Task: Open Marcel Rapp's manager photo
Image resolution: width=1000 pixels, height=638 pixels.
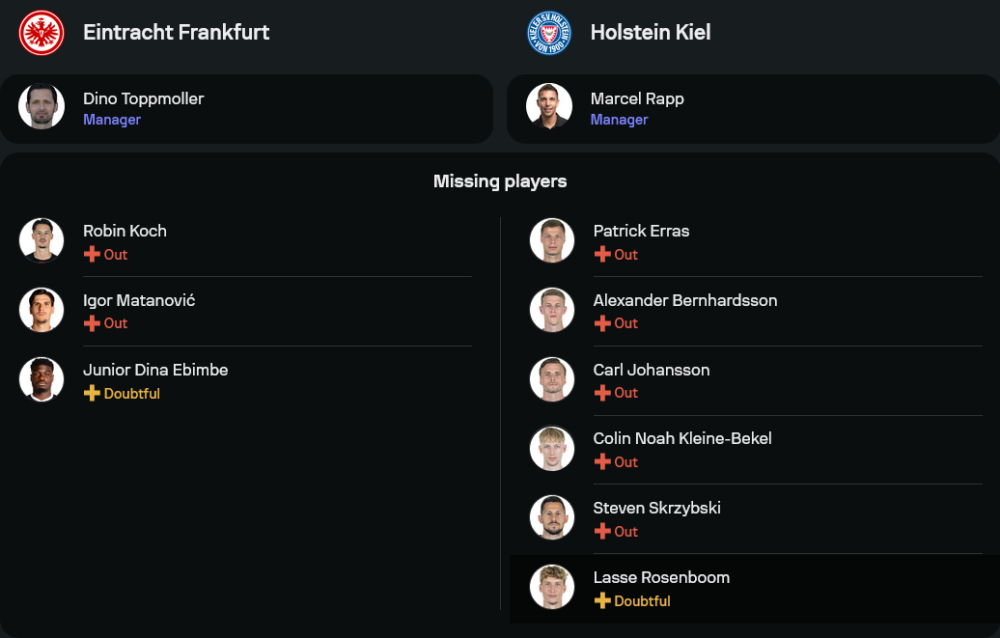Action: 549,107
